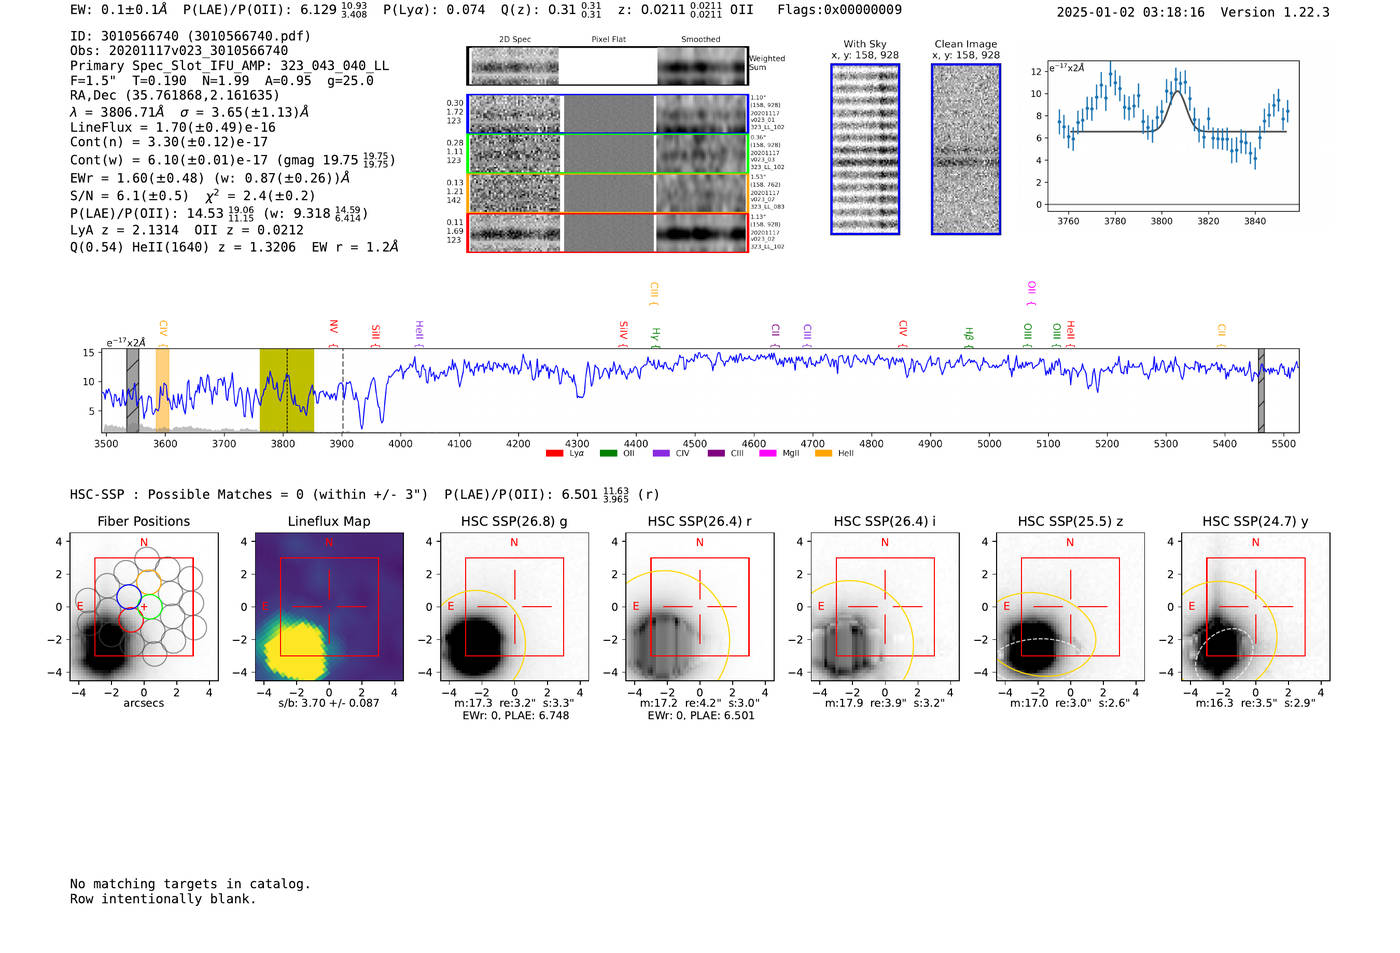Select the green OII legend swatch
Screen dimensions: 1400x953
pos(608,454)
